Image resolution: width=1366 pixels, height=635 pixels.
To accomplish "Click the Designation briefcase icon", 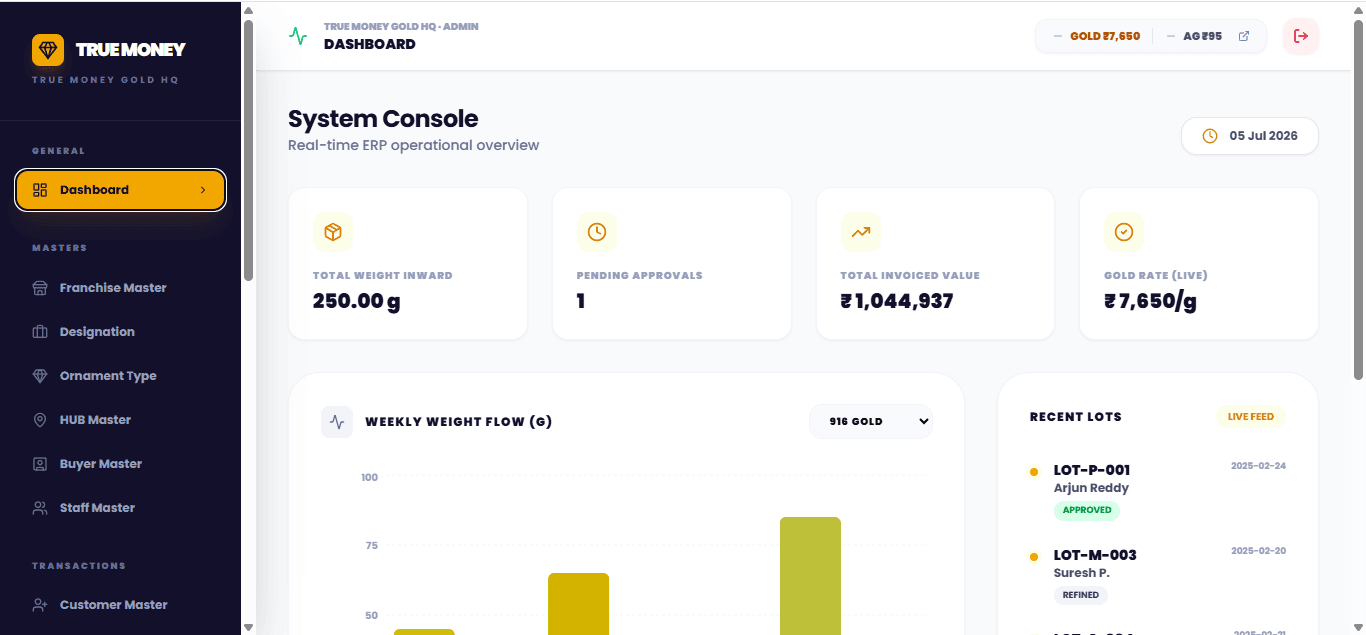I will (40, 332).
